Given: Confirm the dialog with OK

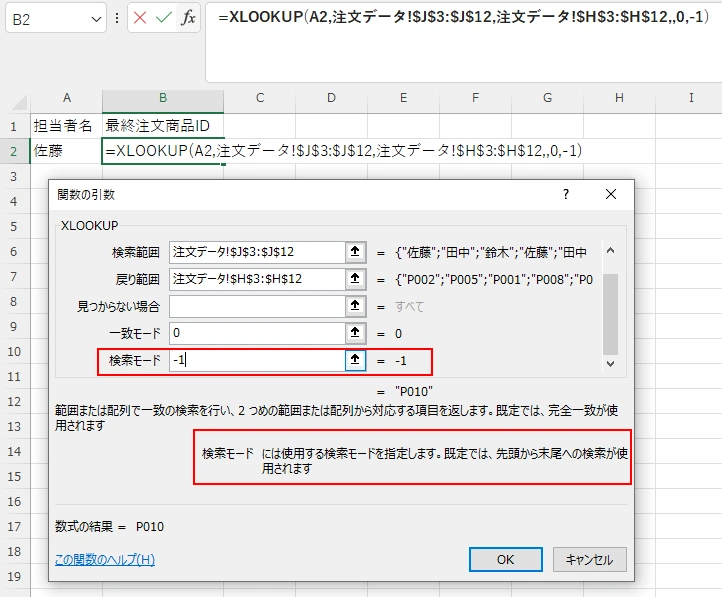Looking at the screenshot, I should (x=506, y=559).
